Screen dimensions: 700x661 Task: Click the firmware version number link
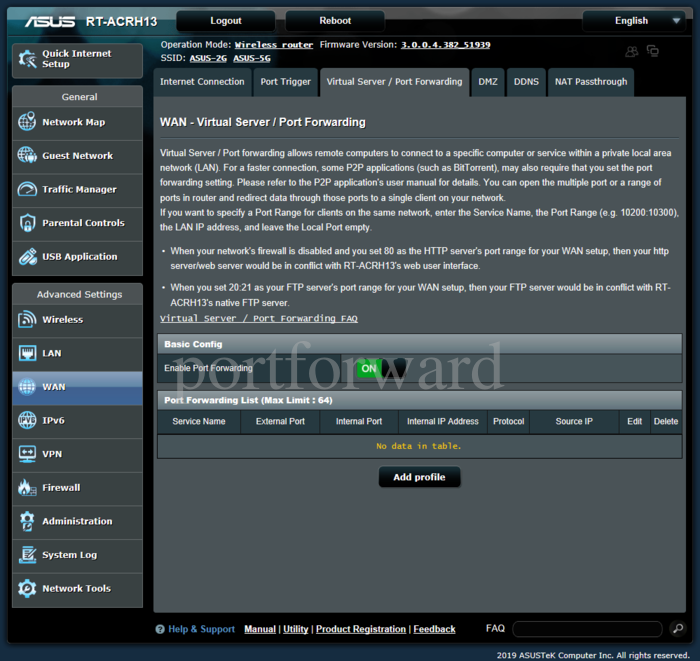(x=445, y=45)
